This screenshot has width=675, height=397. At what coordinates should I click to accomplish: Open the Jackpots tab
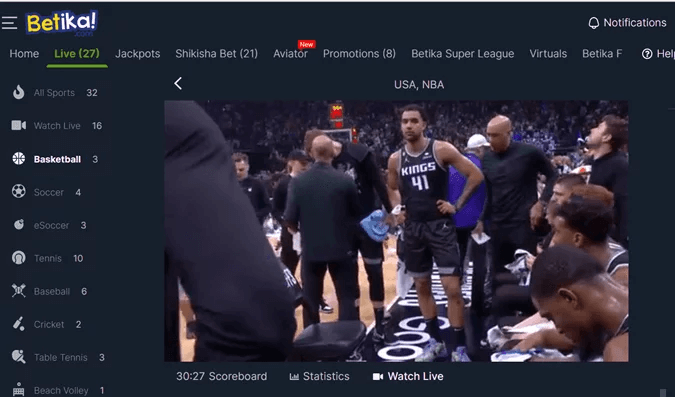point(137,54)
